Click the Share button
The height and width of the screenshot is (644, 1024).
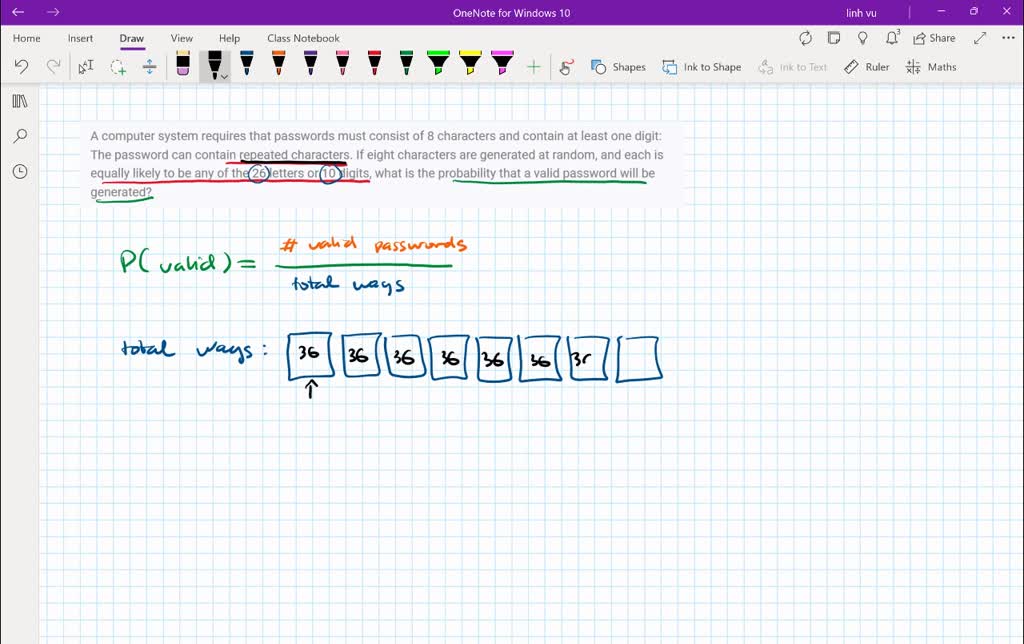[x=934, y=38]
